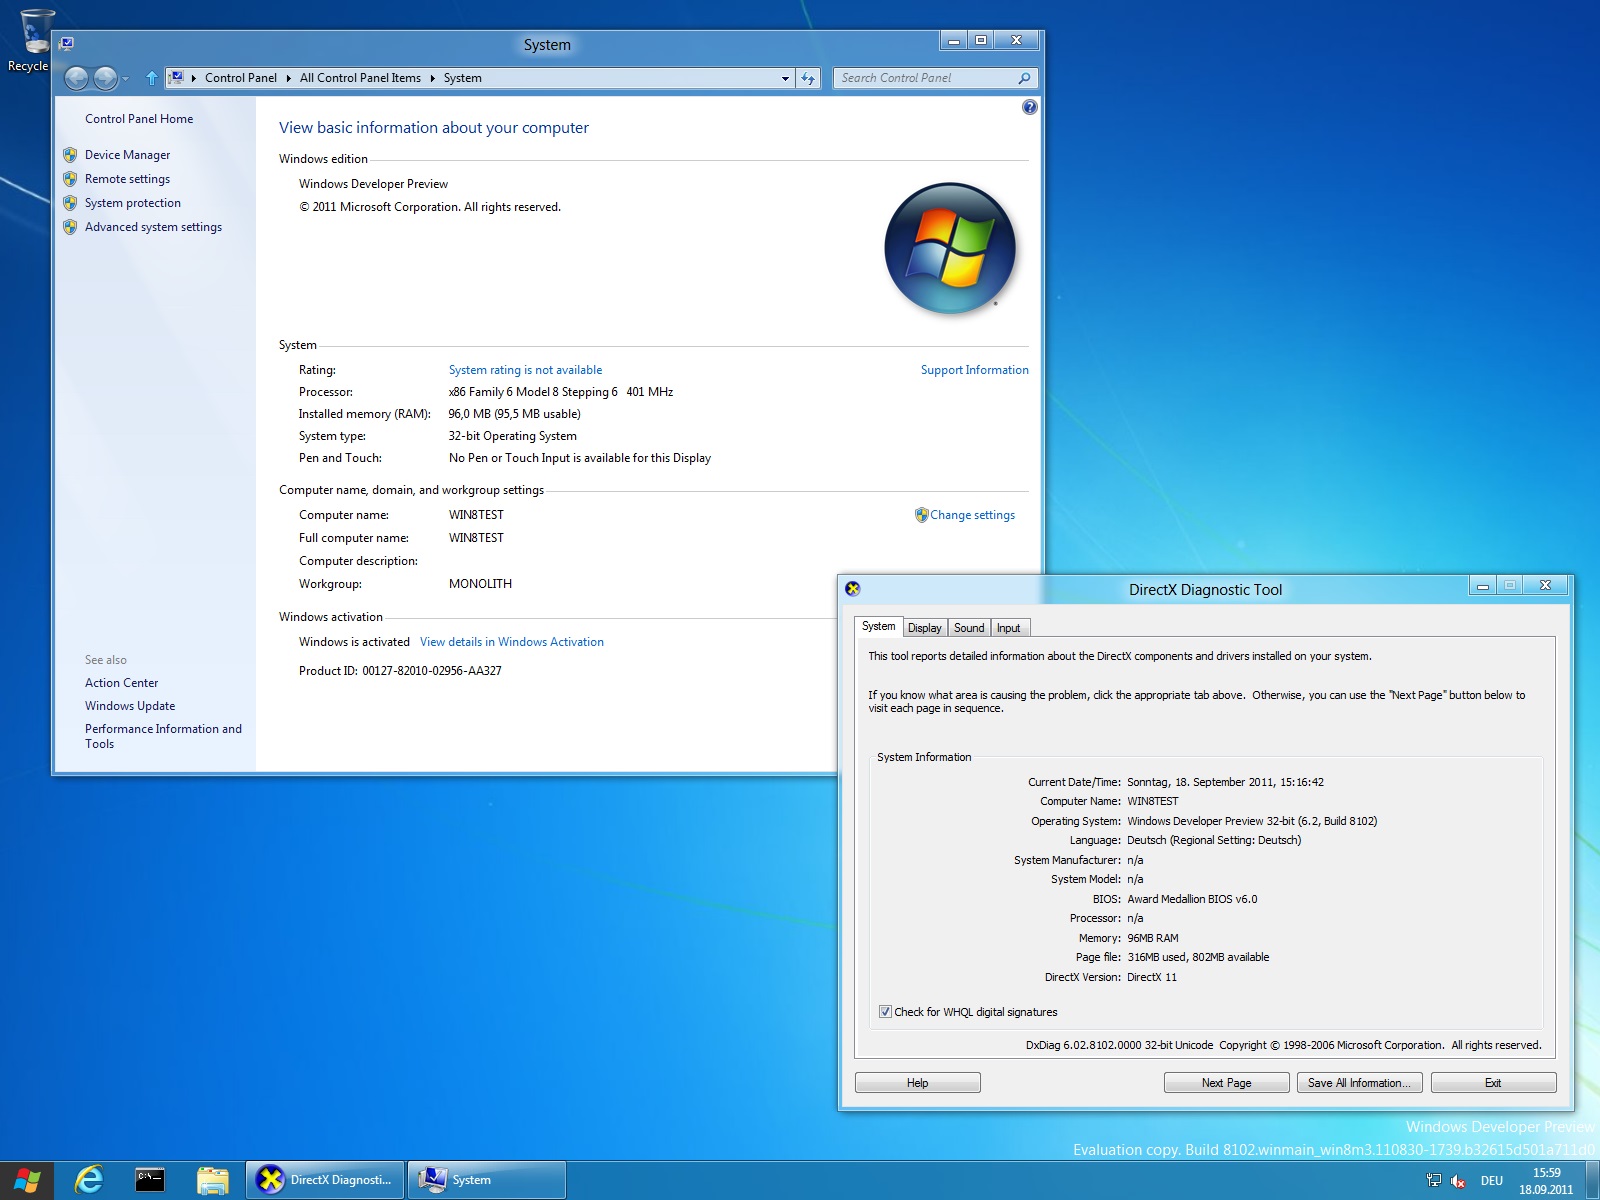Open Device Manager from the sidebar

tap(127, 155)
